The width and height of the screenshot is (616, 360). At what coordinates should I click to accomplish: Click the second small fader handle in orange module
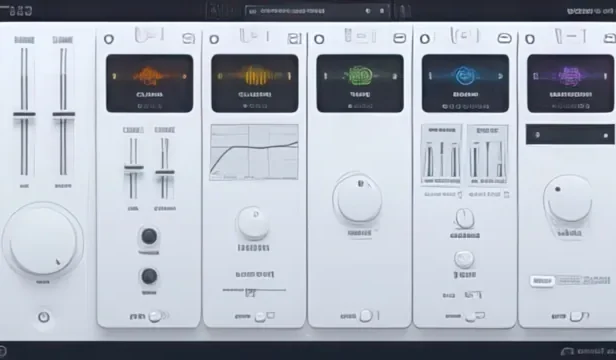(165, 172)
